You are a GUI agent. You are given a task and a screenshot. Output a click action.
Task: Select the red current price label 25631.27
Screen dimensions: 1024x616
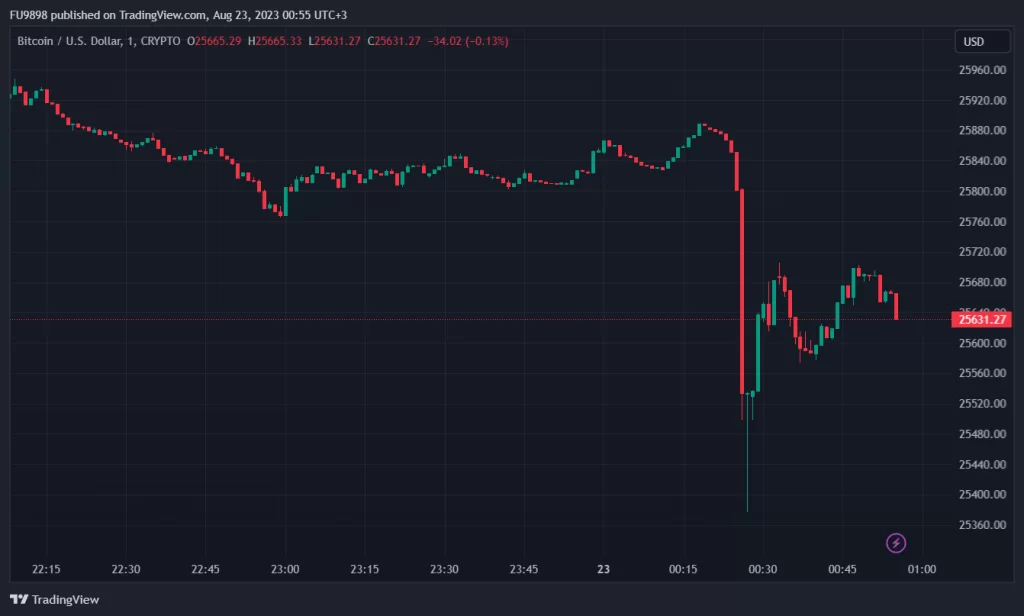coord(982,320)
